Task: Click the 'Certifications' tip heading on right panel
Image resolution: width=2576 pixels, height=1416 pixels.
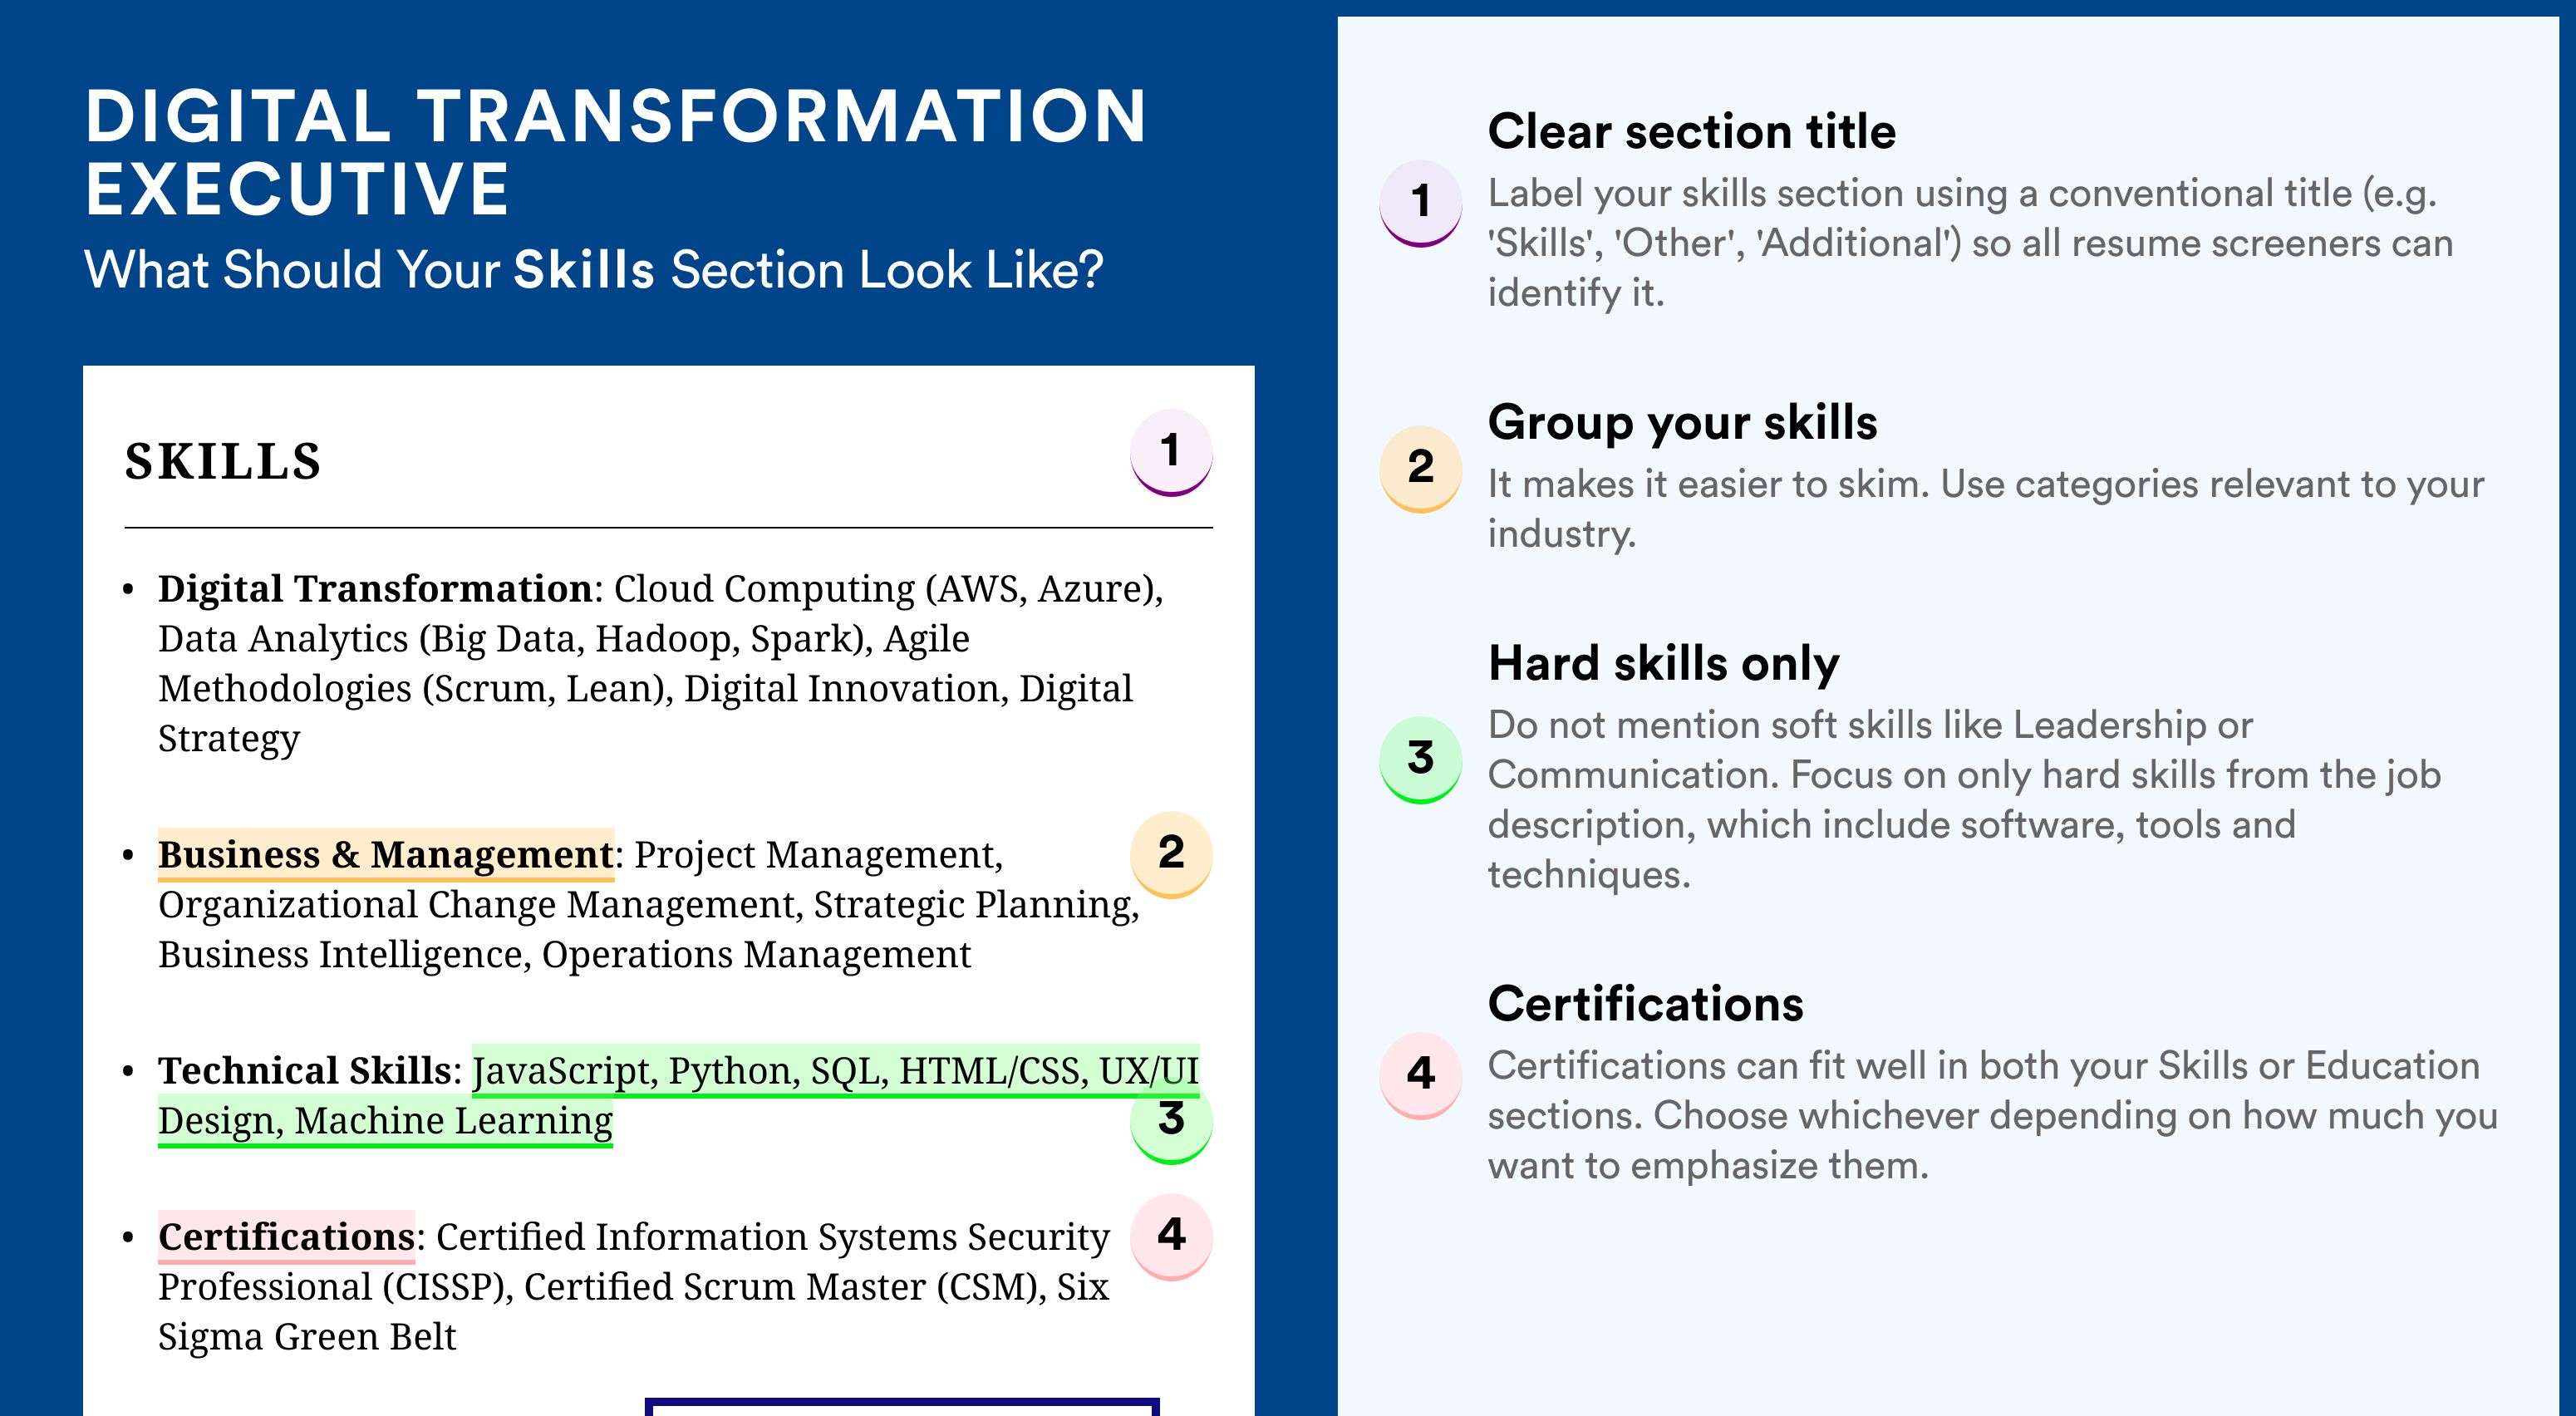Action: (1645, 1004)
